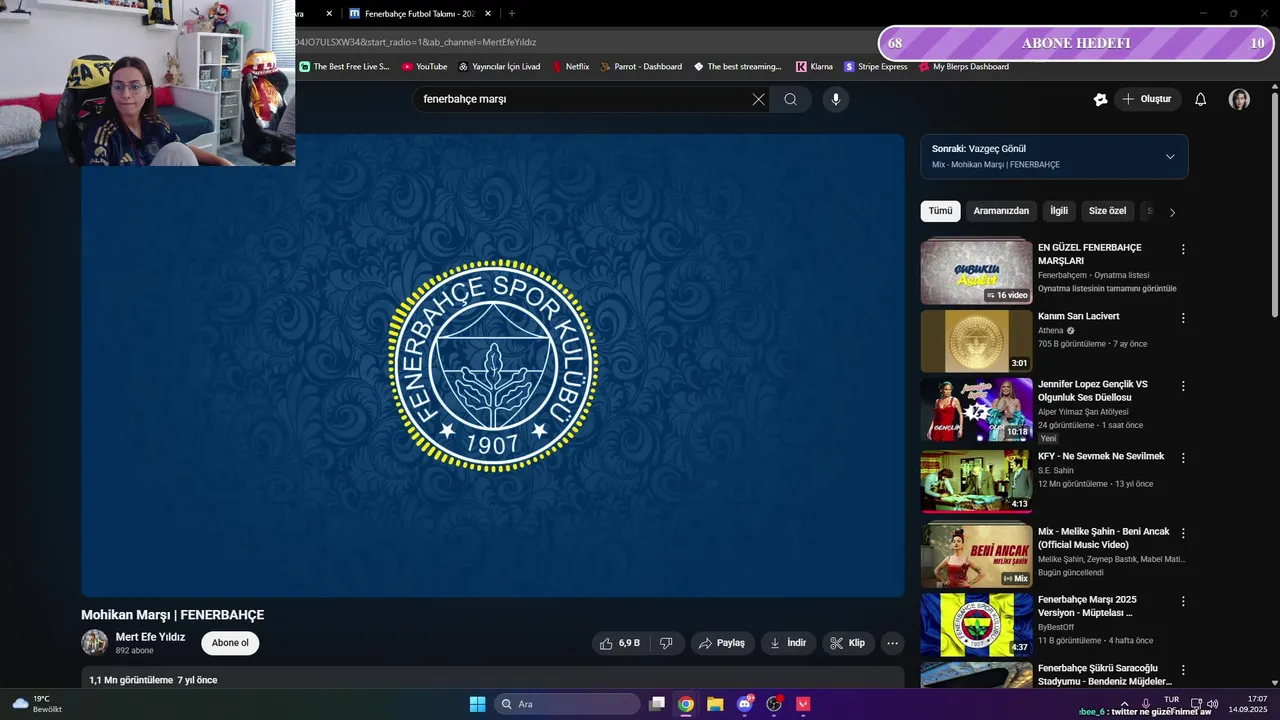Open the 17:07 clock and date
Screen dimensions: 1280x720
[1249, 704]
